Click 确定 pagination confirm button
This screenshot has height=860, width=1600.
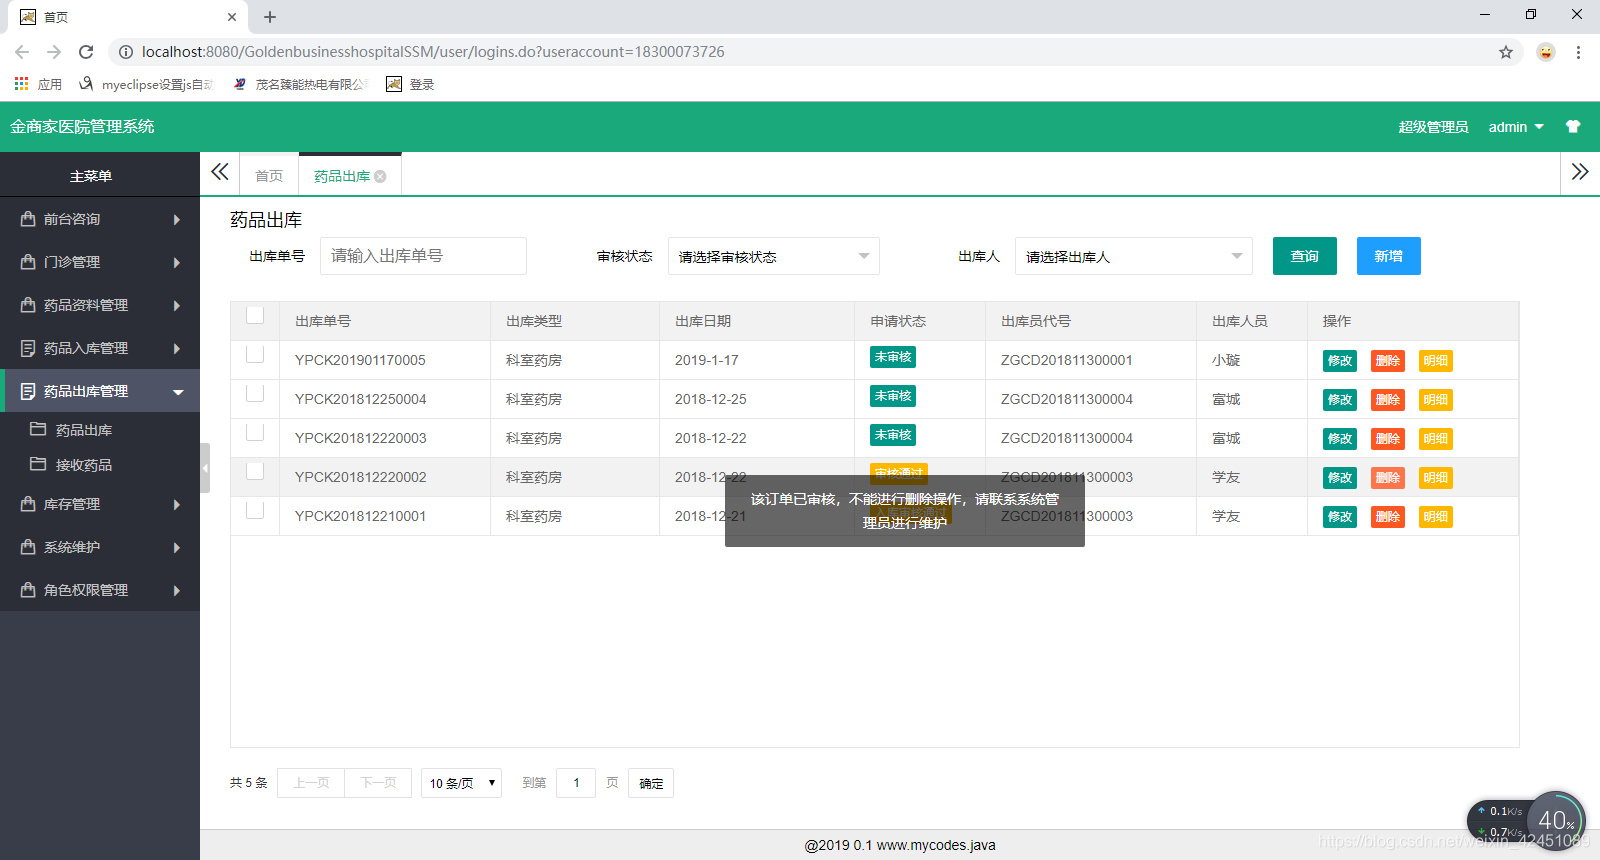click(x=651, y=783)
